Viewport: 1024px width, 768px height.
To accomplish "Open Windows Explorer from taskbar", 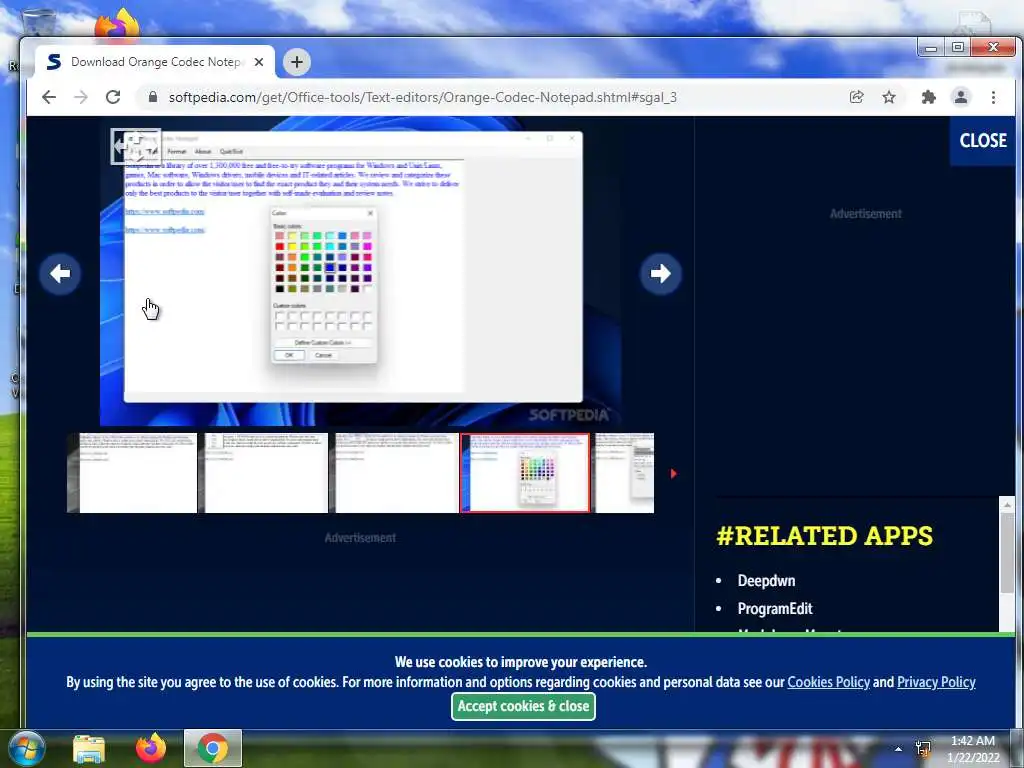I will click(x=89, y=749).
